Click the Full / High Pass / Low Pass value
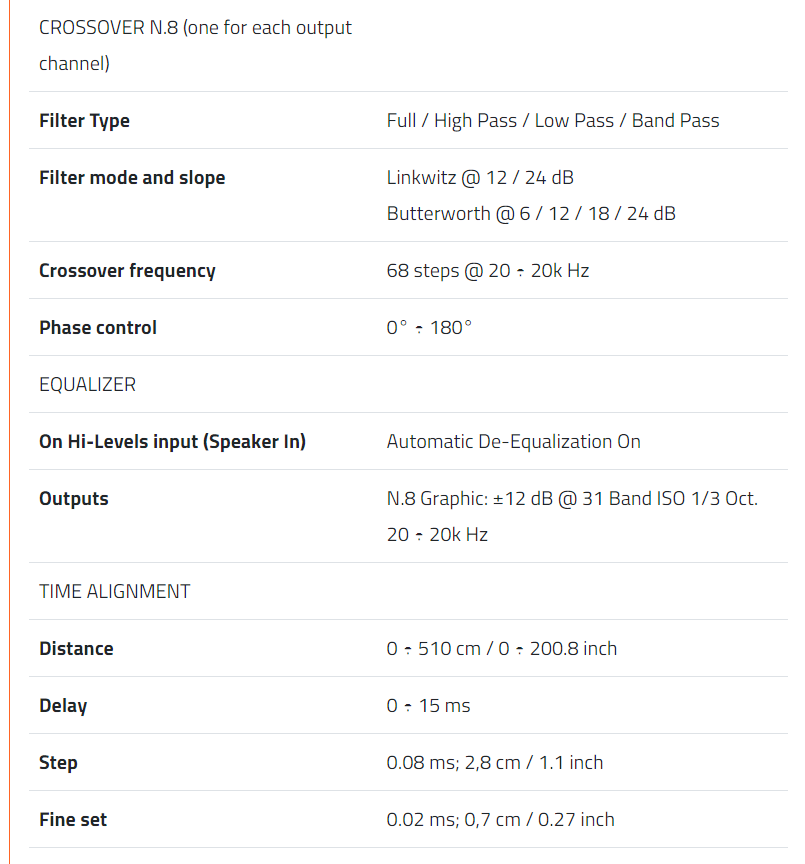805x864 pixels. [552, 121]
